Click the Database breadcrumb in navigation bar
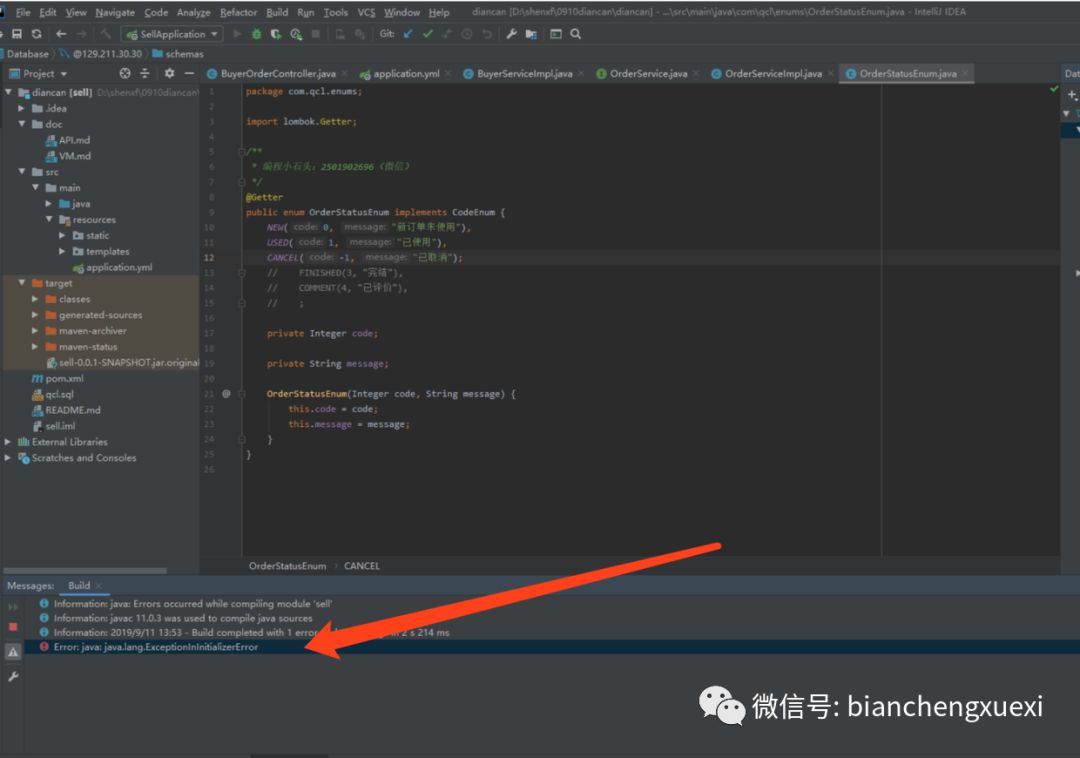Viewport: 1080px width, 758px height. [x=28, y=54]
